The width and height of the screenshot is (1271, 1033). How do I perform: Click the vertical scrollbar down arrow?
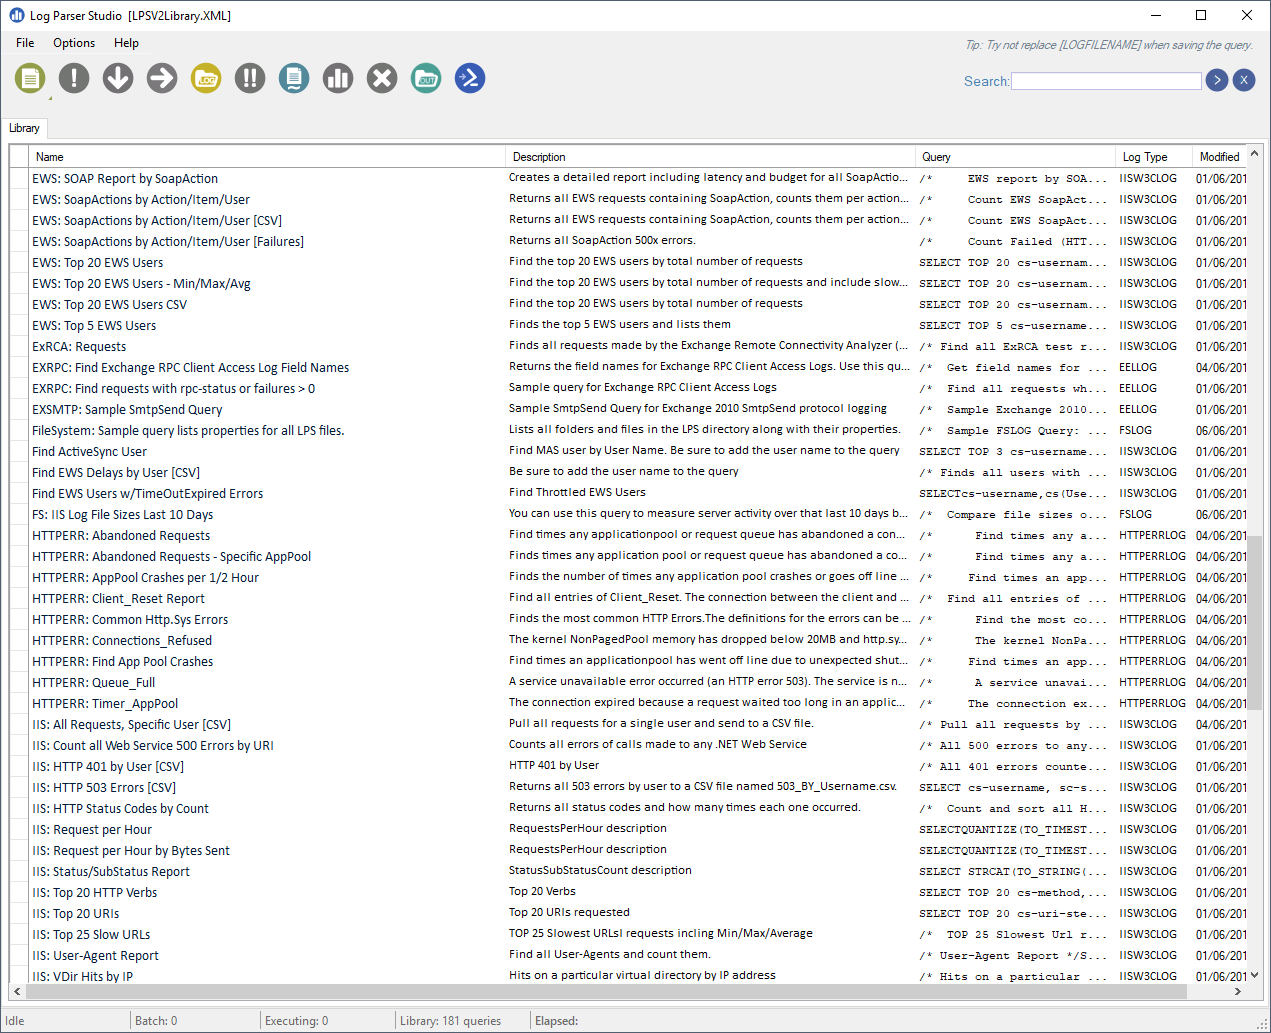click(1254, 975)
